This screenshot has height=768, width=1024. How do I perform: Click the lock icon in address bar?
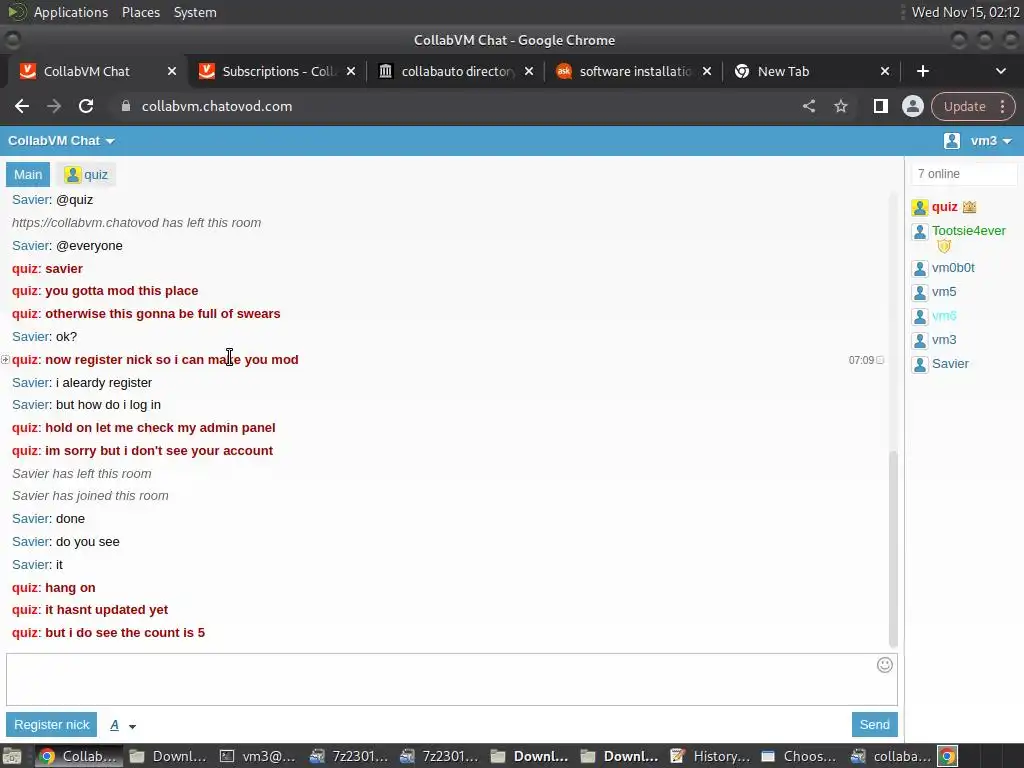tap(126, 106)
